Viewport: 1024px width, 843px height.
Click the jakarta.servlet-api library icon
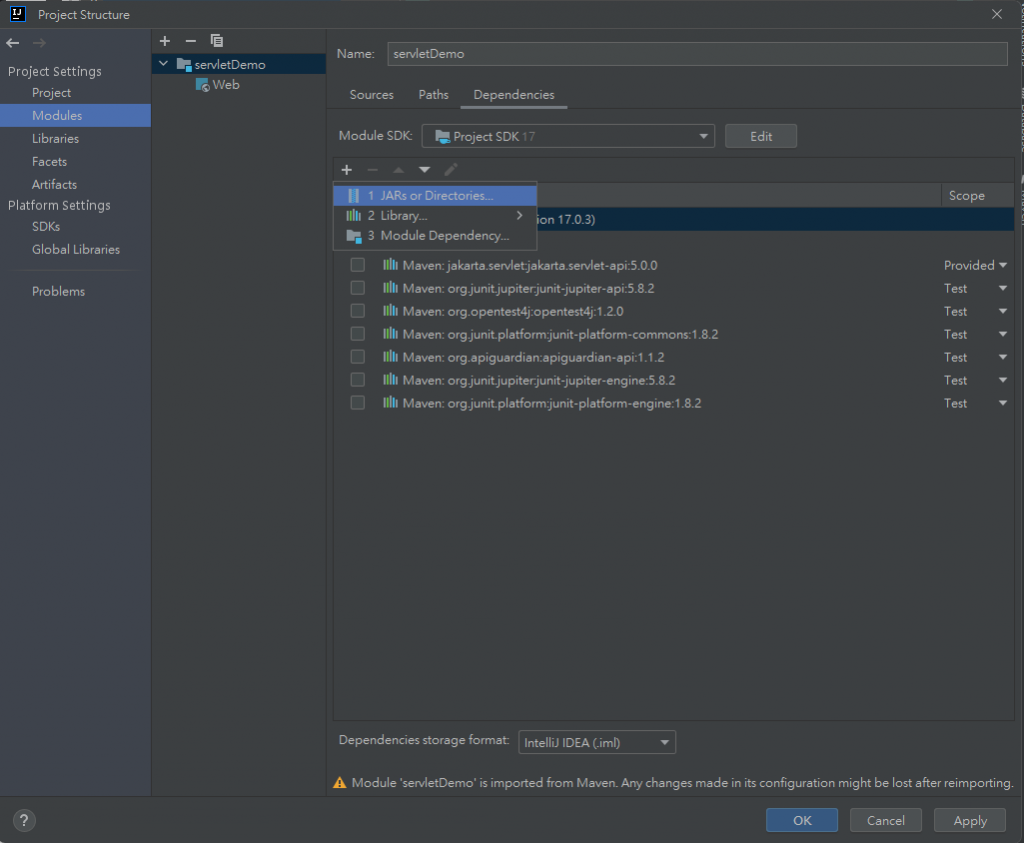(x=391, y=264)
